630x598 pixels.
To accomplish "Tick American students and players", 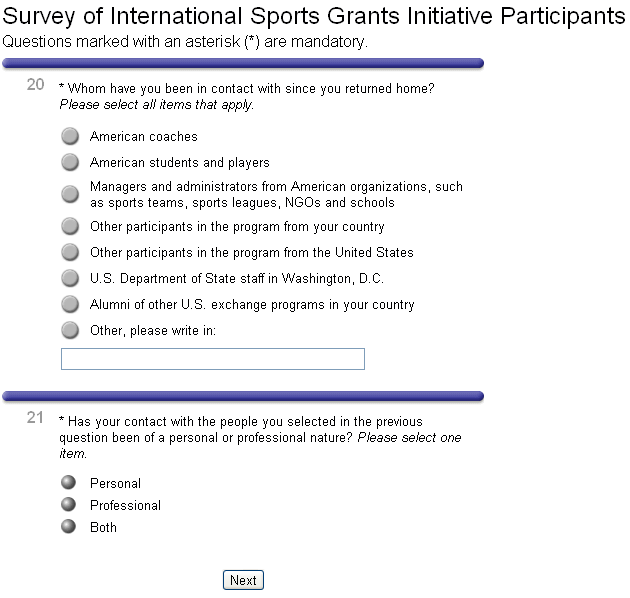I will 70,163.
